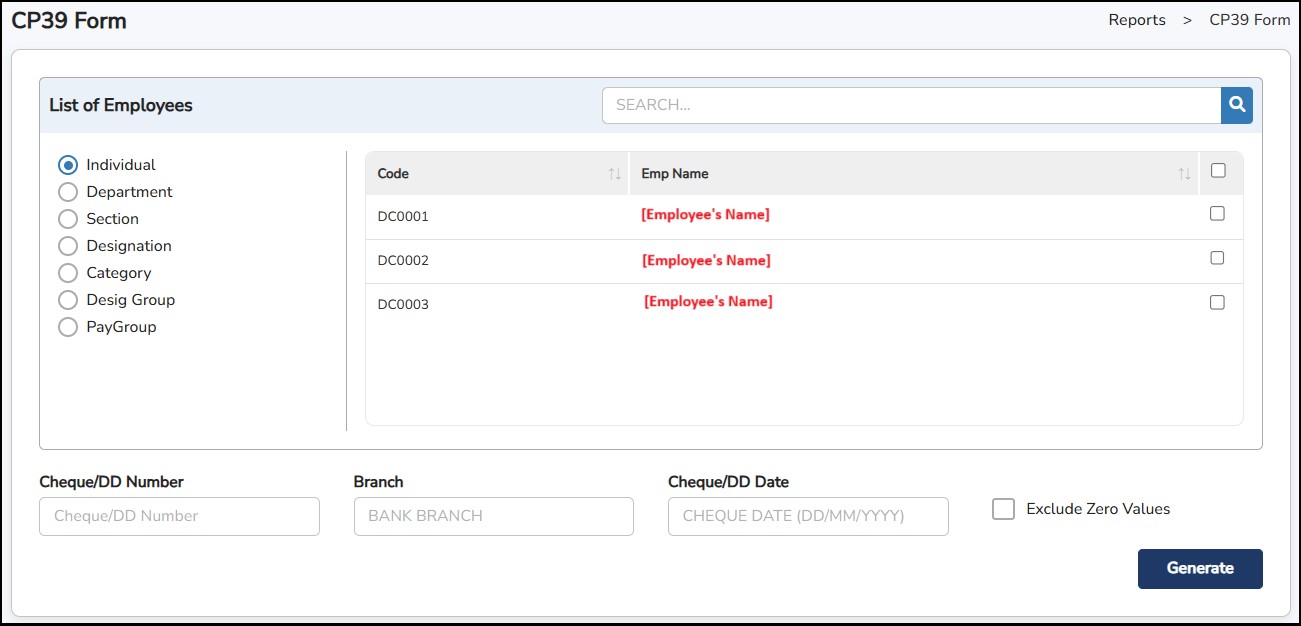Select the Designation radio button

tap(68, 246)
